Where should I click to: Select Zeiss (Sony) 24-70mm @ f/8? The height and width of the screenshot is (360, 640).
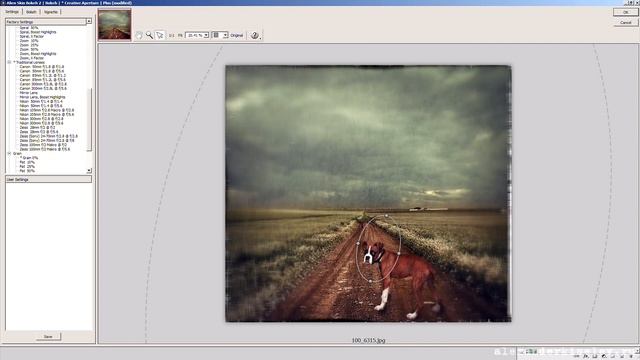pos(47,140)
